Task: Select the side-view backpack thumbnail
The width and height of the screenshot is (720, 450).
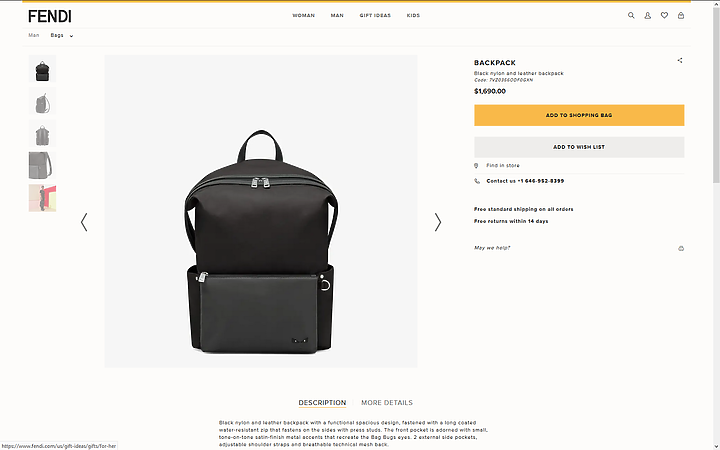Action: coord(42,101)
